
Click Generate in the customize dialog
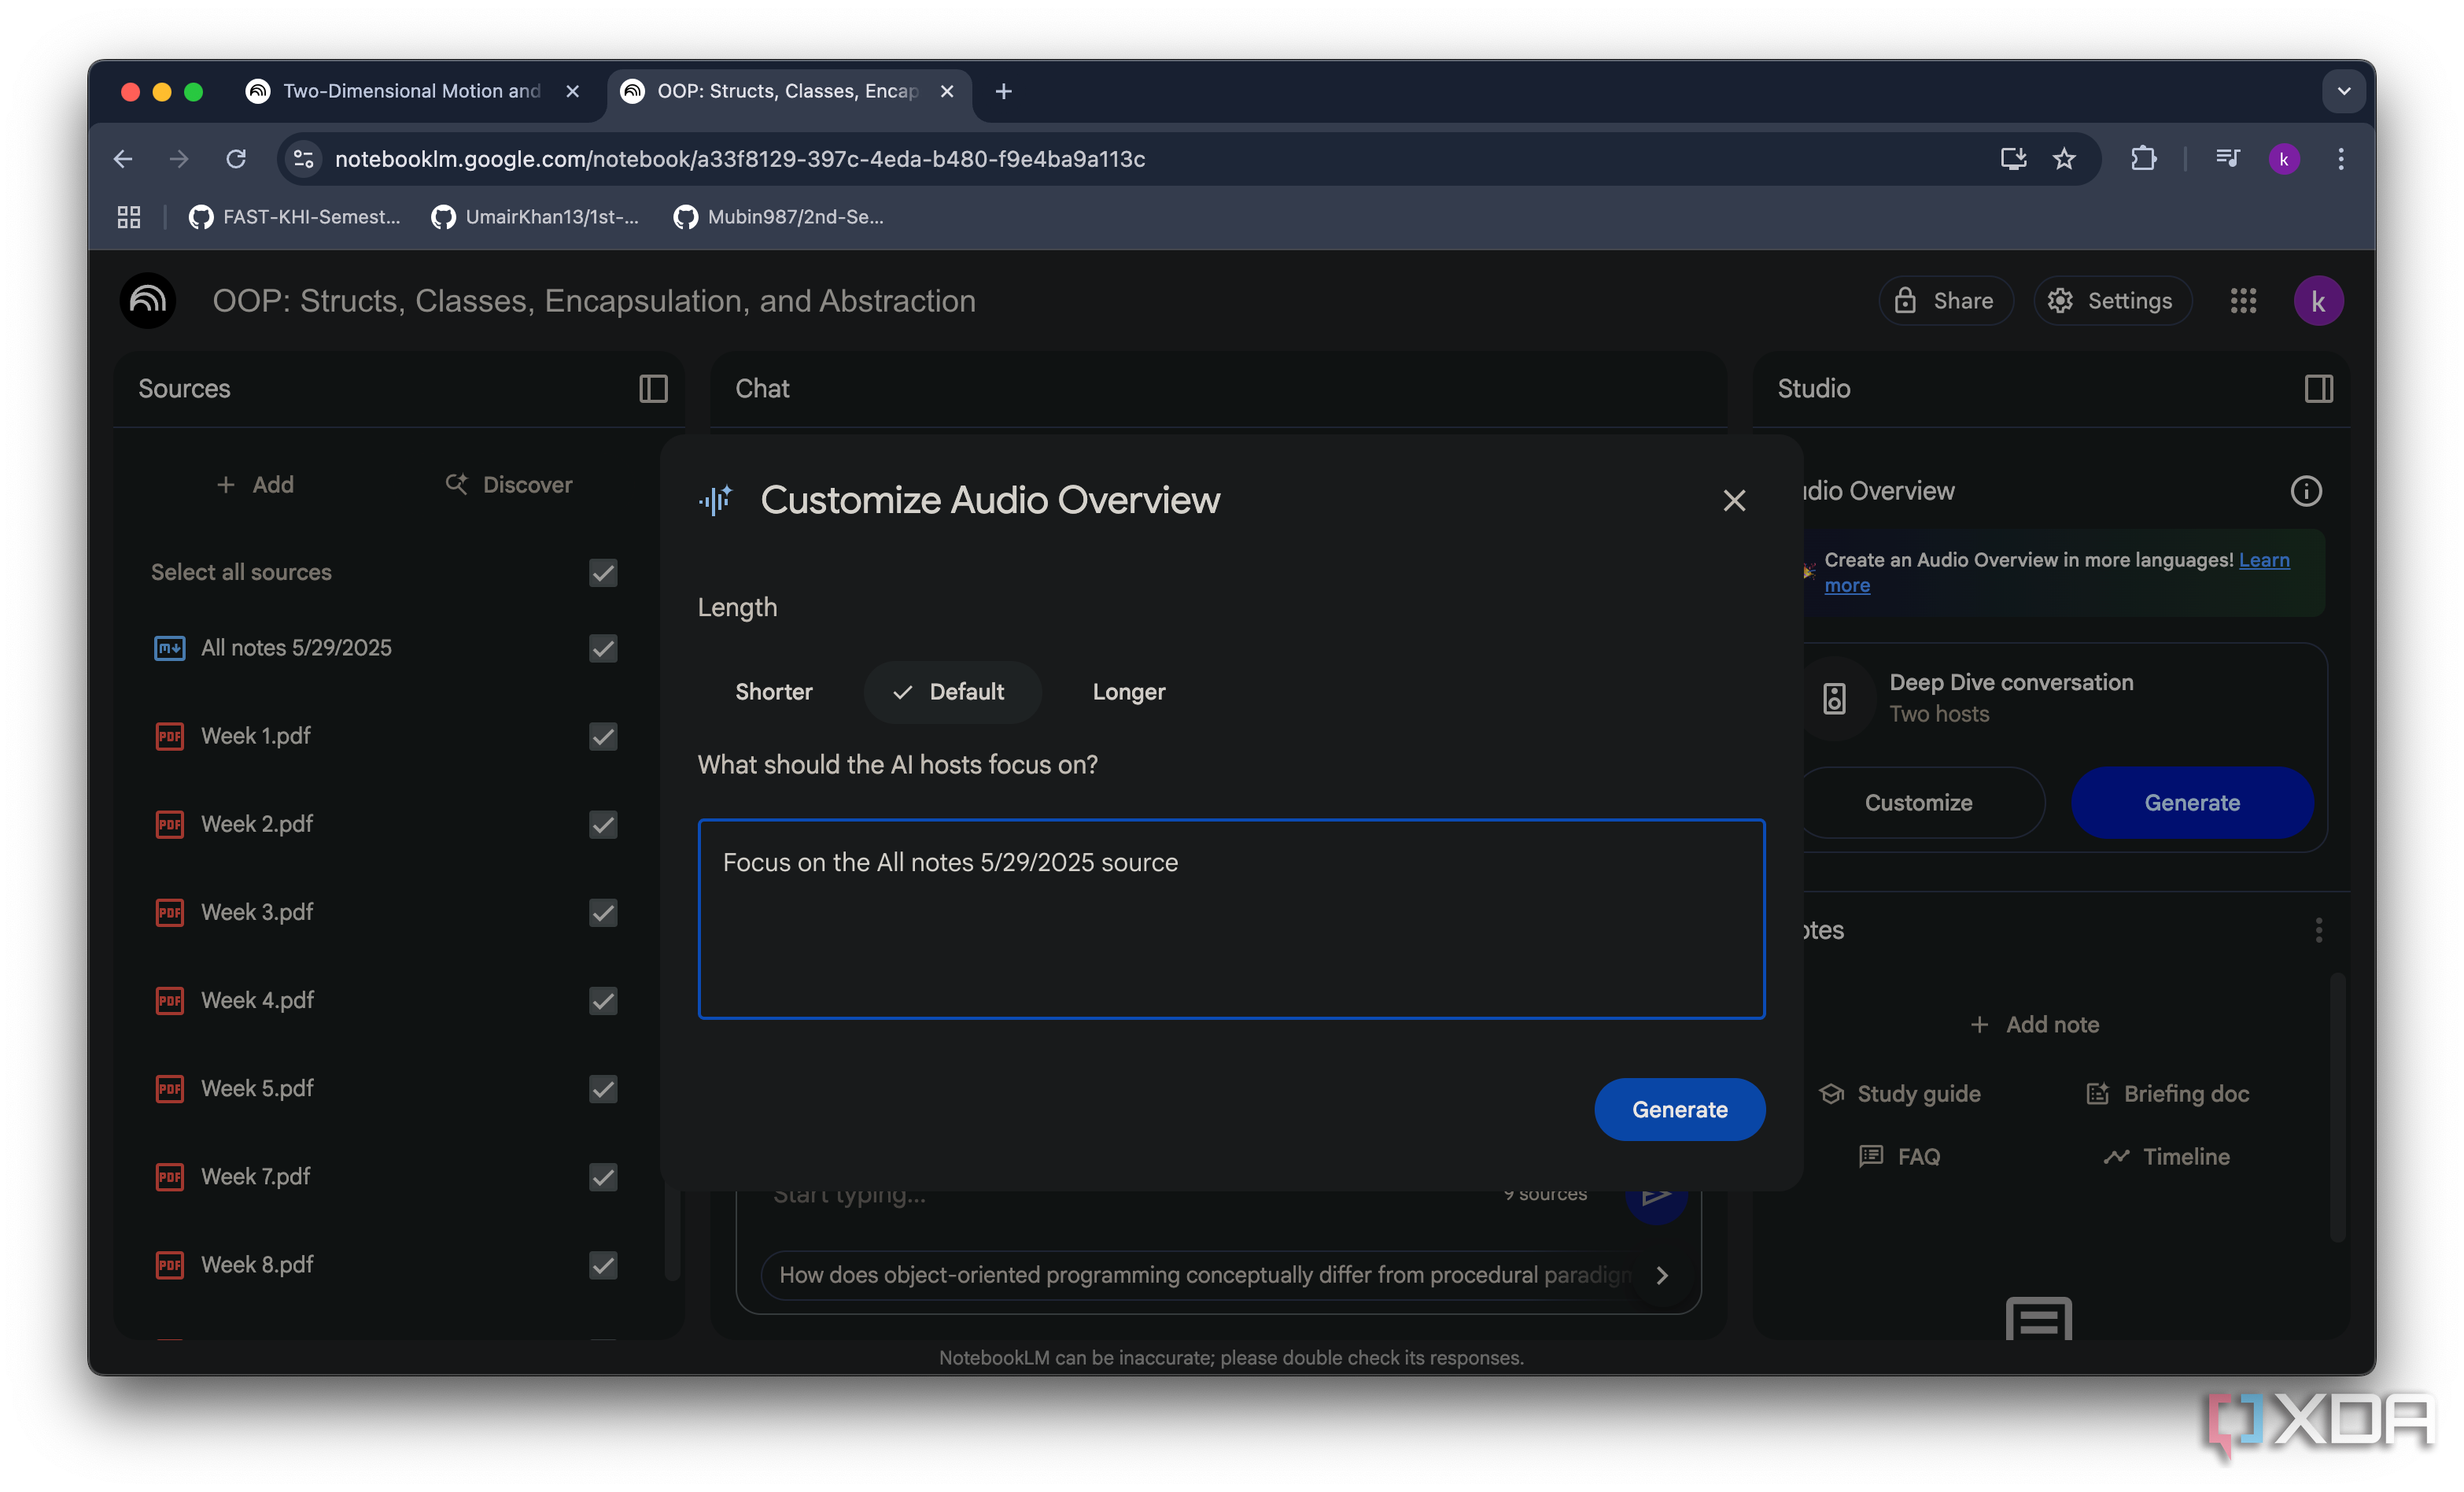1678,1109
